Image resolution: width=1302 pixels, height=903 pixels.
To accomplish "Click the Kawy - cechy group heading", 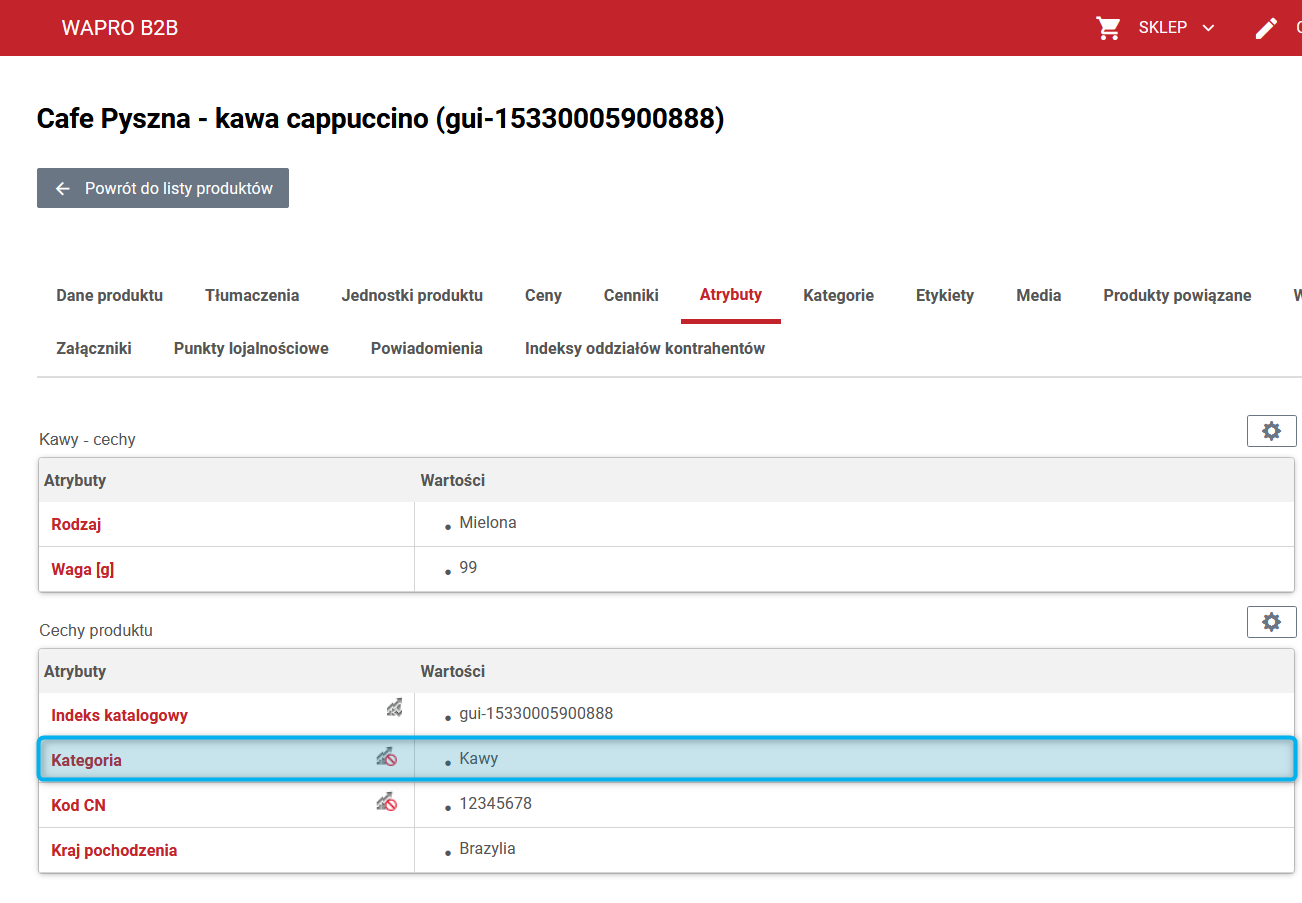I will (x=87, y=439).
